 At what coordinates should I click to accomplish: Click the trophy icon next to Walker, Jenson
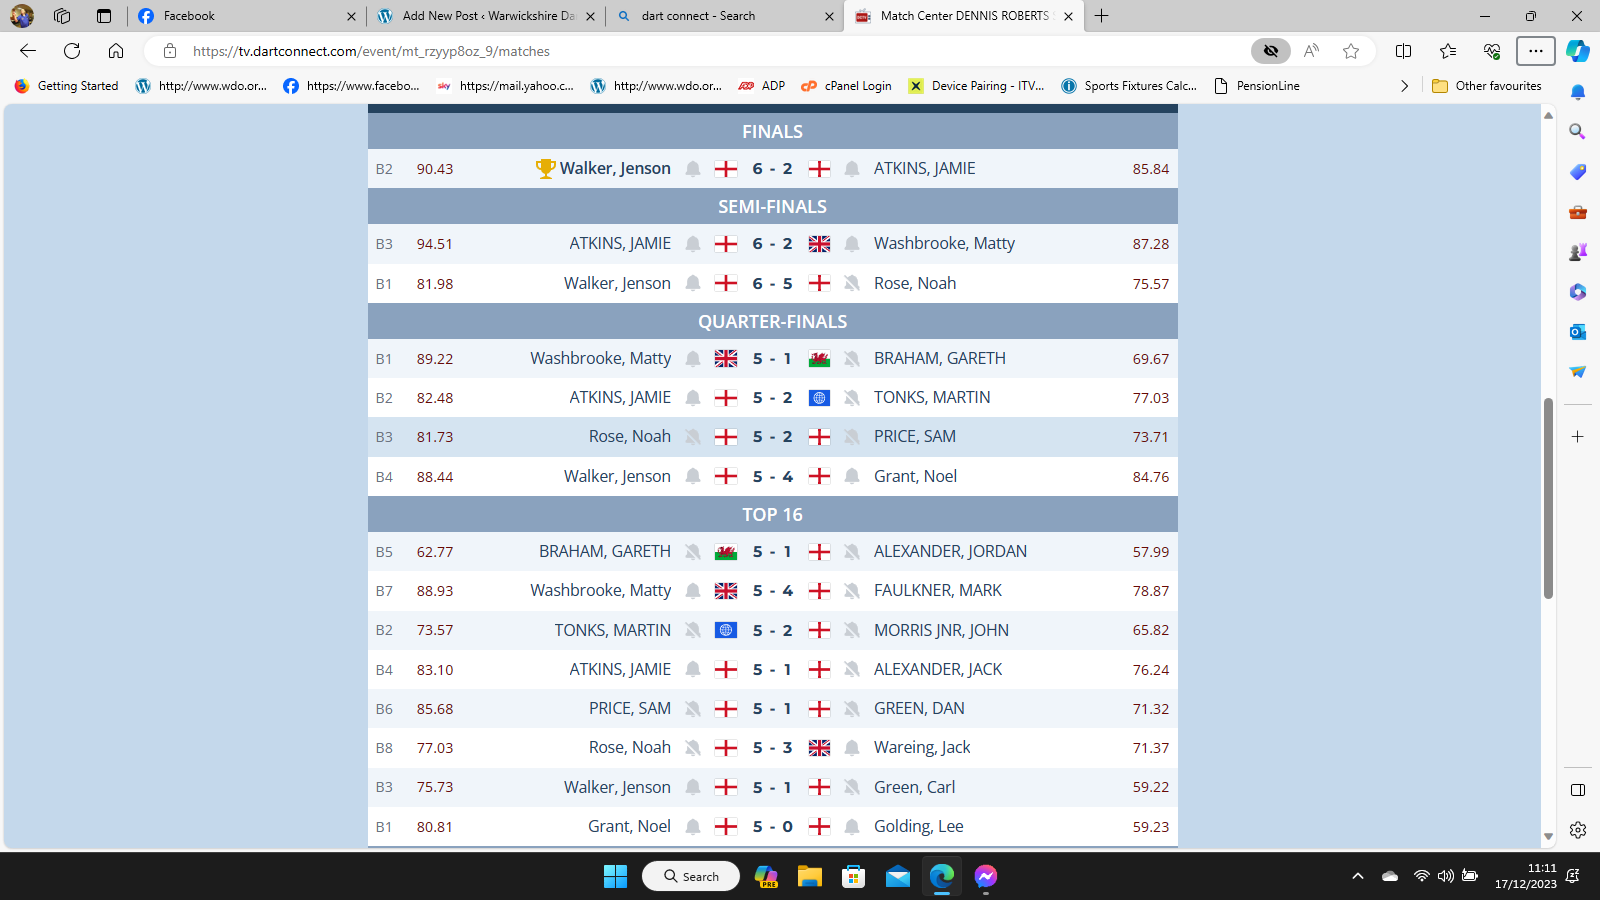pyautogui.click(x=545, y=169)
